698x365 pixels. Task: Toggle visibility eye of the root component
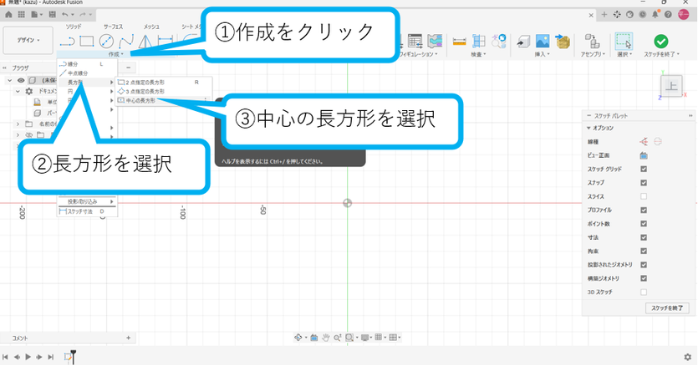(20, 81)
